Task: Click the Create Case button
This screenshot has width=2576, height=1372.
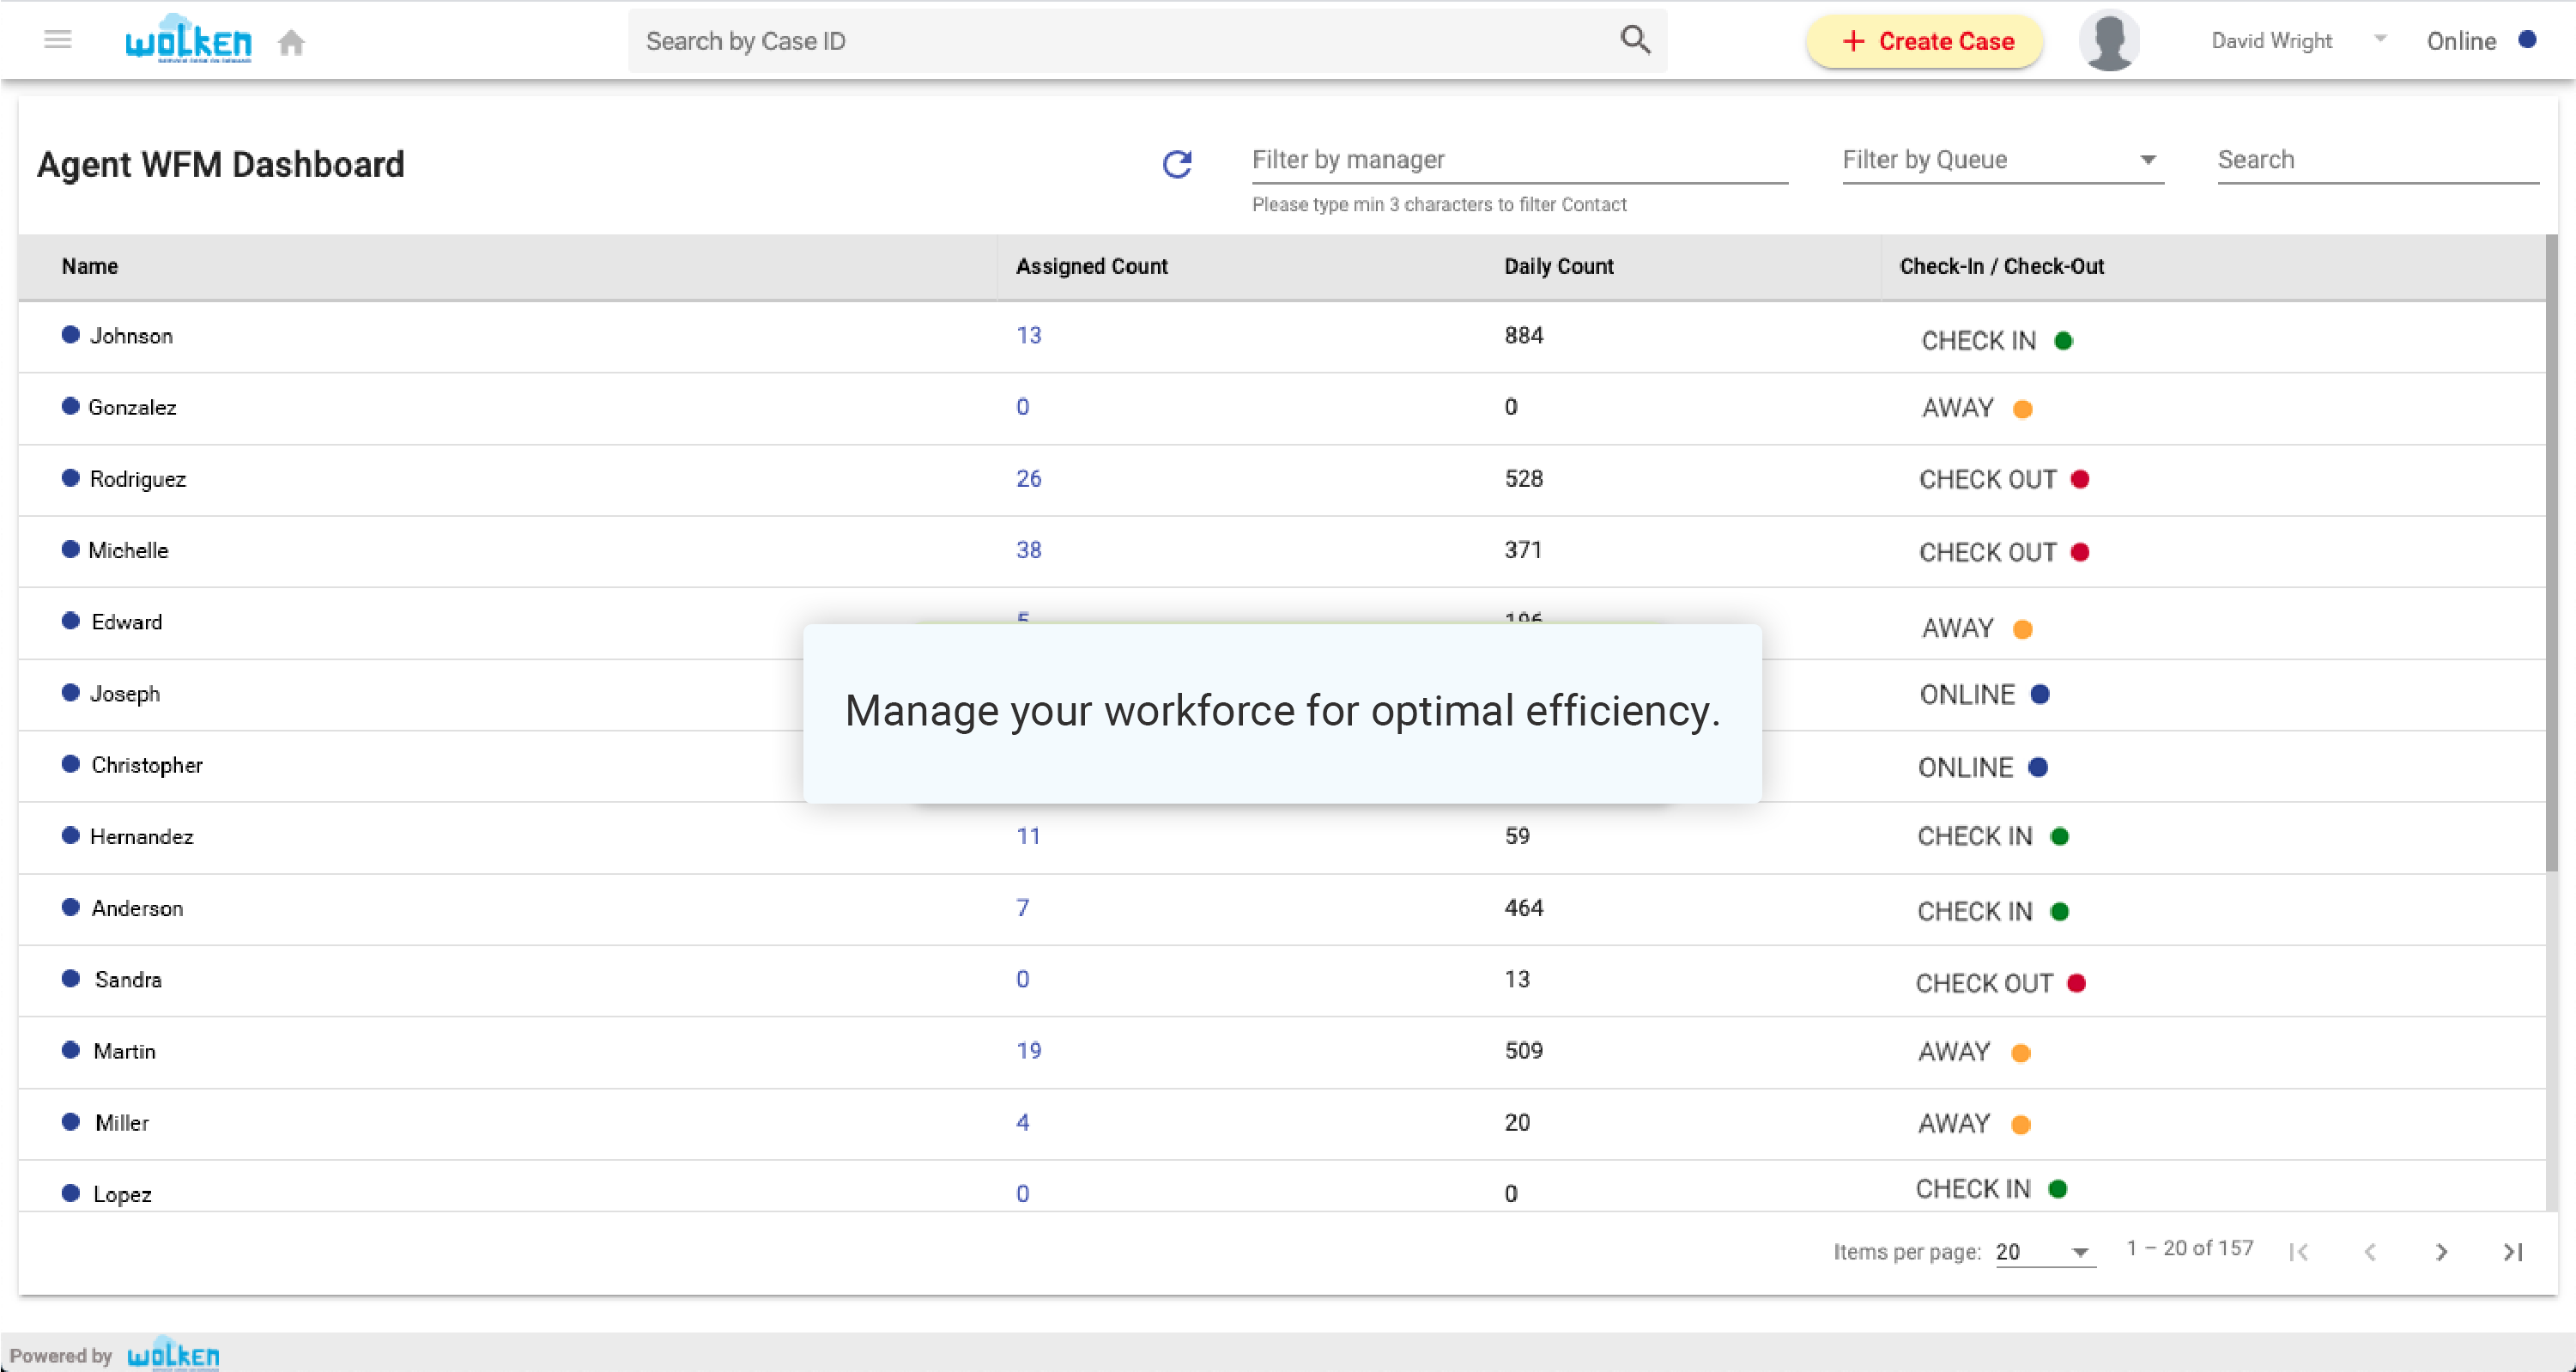Action: coord(1925,41)
